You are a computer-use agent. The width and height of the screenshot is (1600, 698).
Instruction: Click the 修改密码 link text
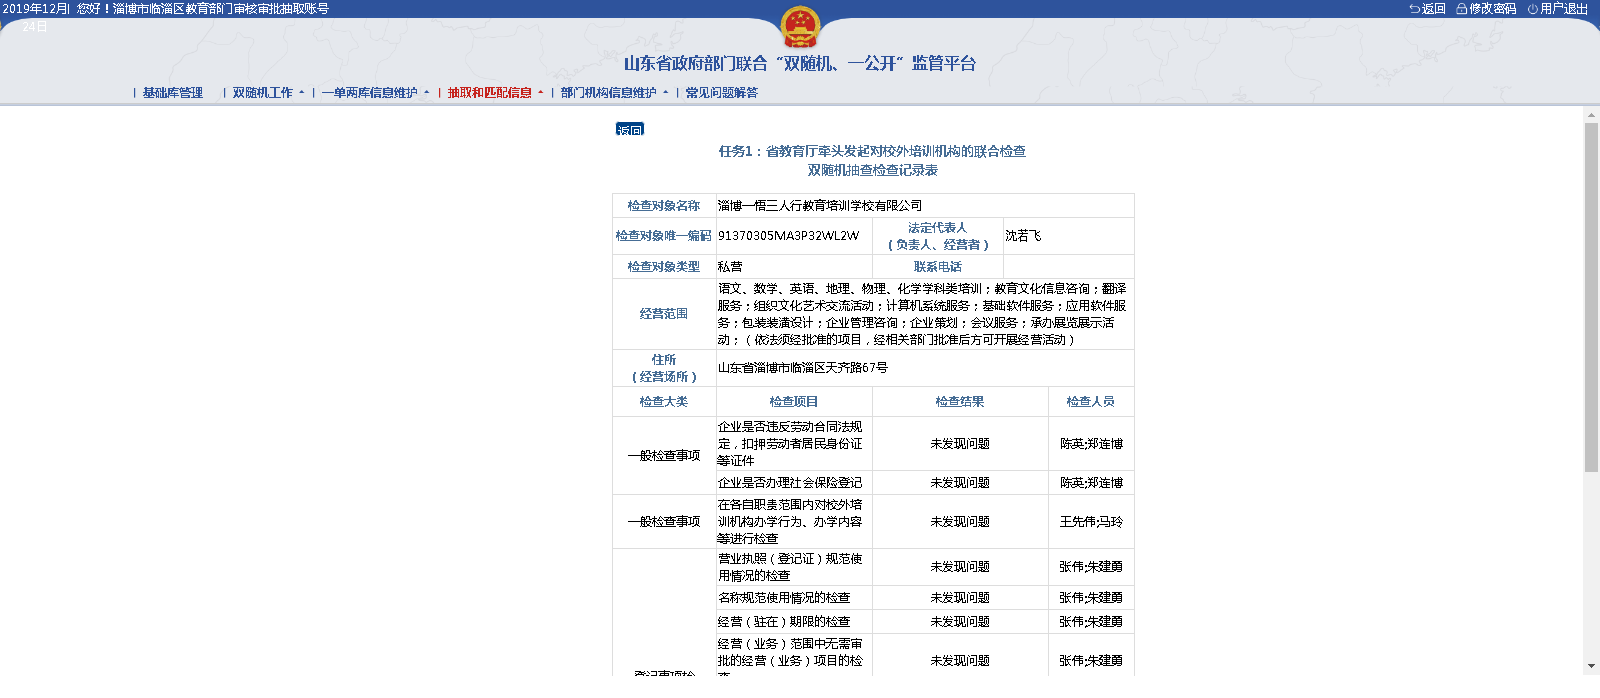(x=1492, y=9)
